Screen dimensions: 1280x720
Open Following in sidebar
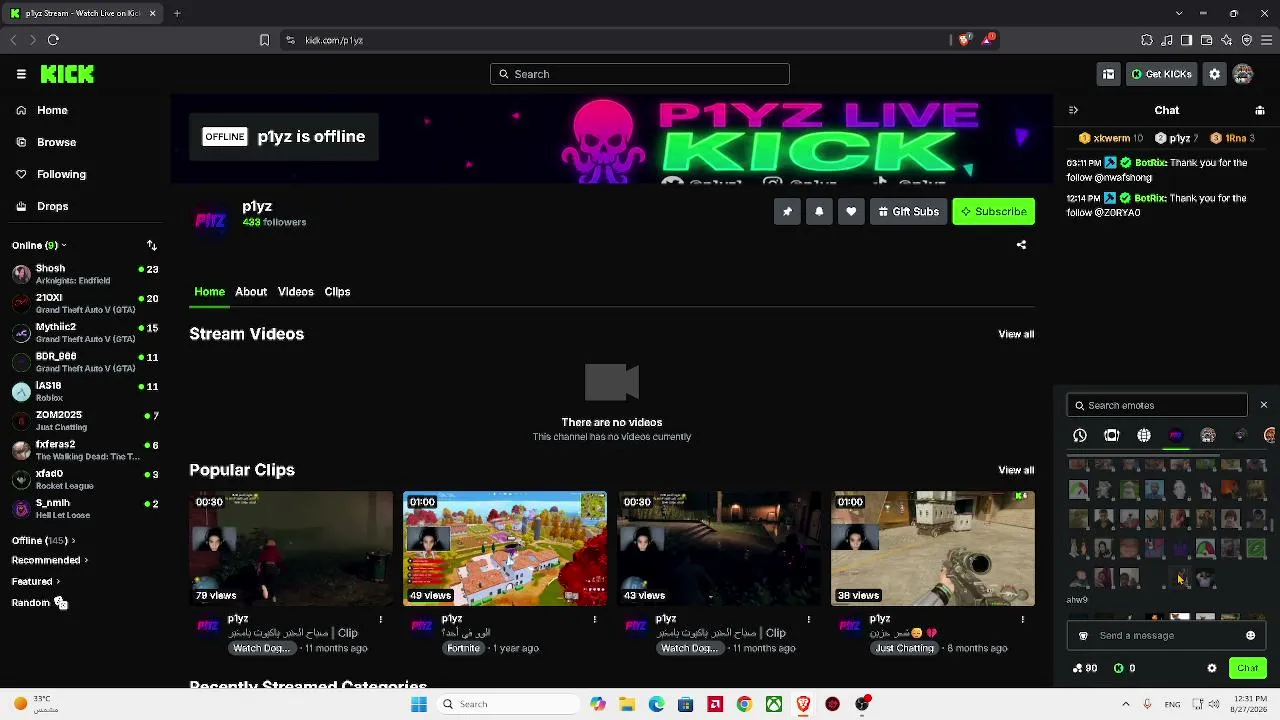coord(51,174)
